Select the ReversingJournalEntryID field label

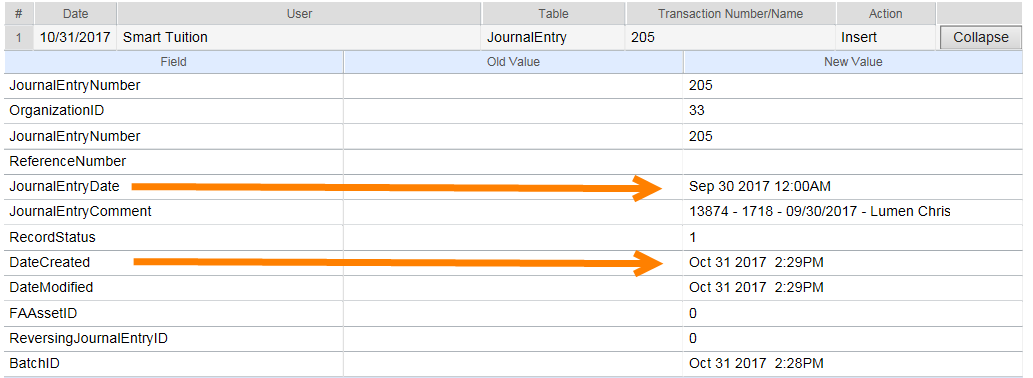point(88,338)
